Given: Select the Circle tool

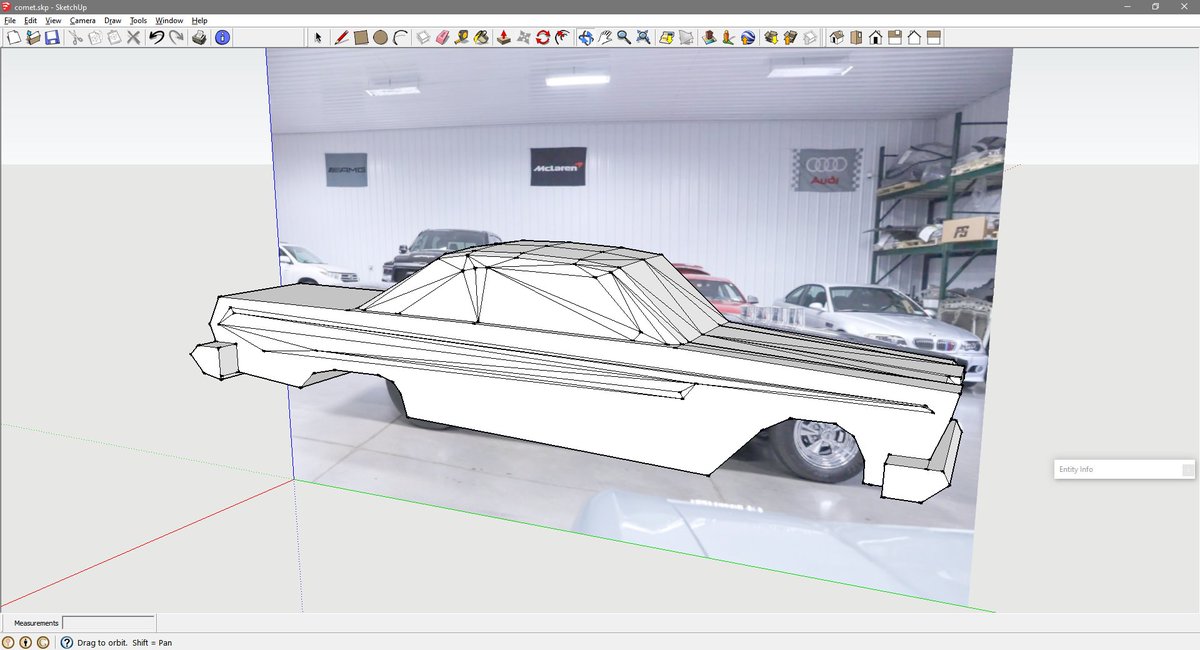Looking at the screenshot, I should tap(380, 38).
